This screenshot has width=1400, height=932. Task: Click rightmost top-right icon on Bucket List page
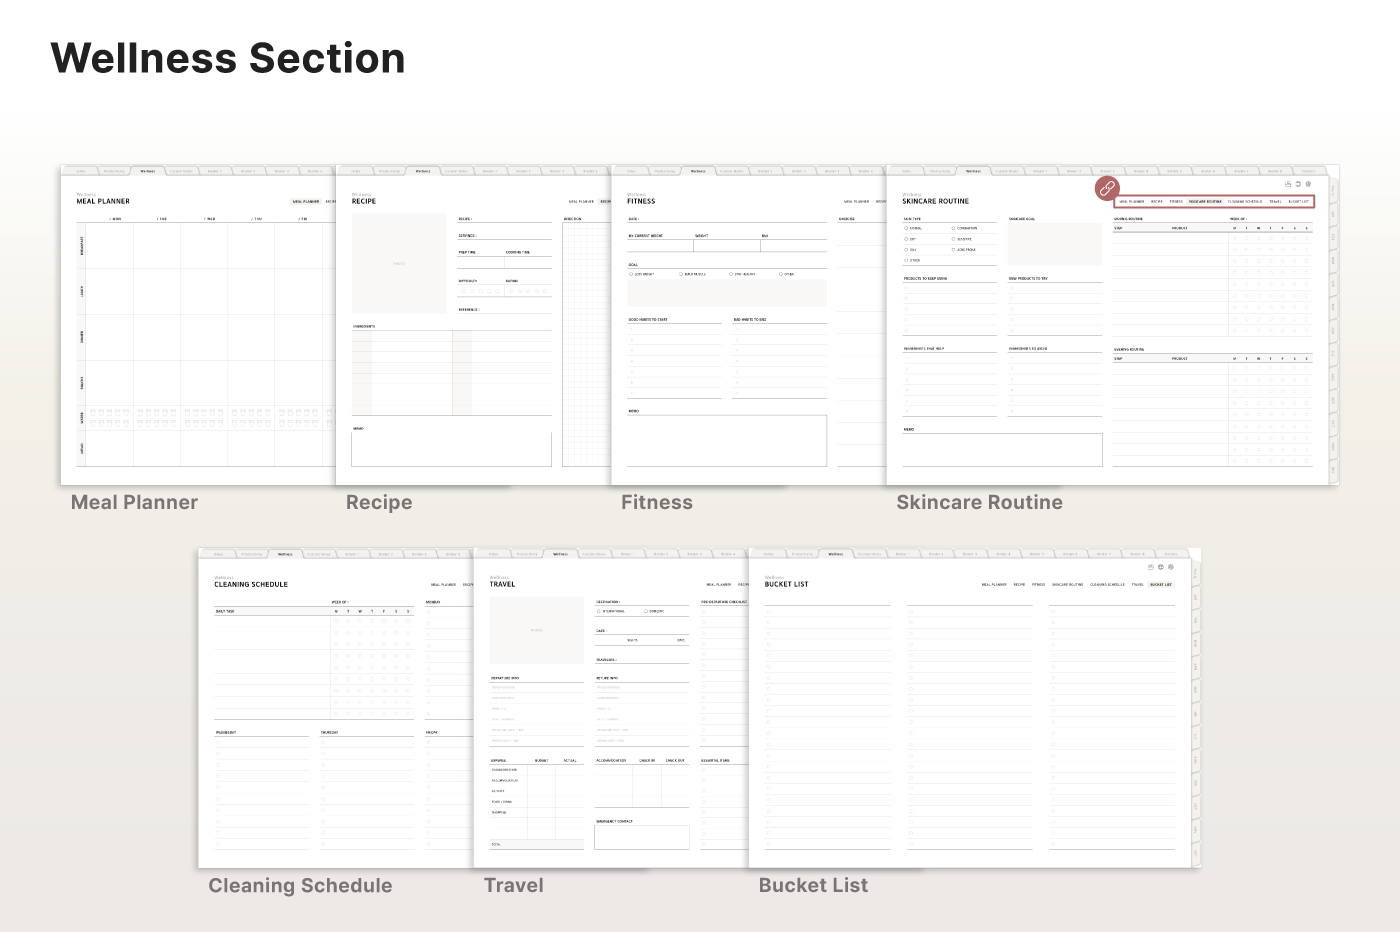(x=1171, y=567)
